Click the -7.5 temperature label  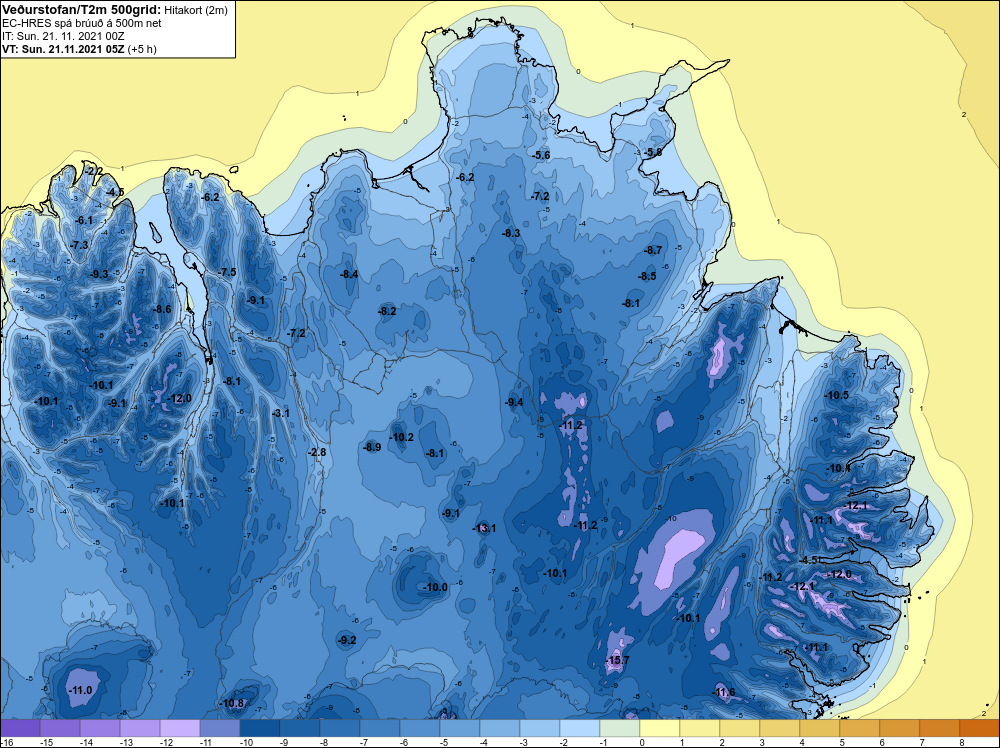tap(227, 272)
